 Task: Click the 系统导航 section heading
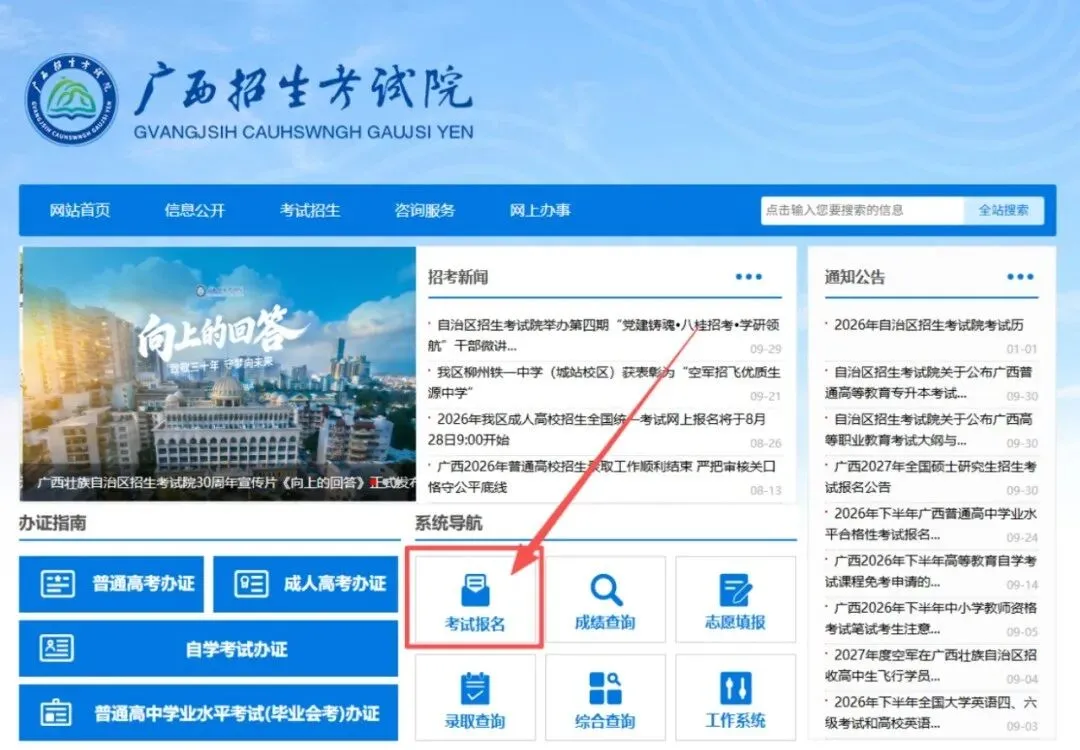(448, 523)
